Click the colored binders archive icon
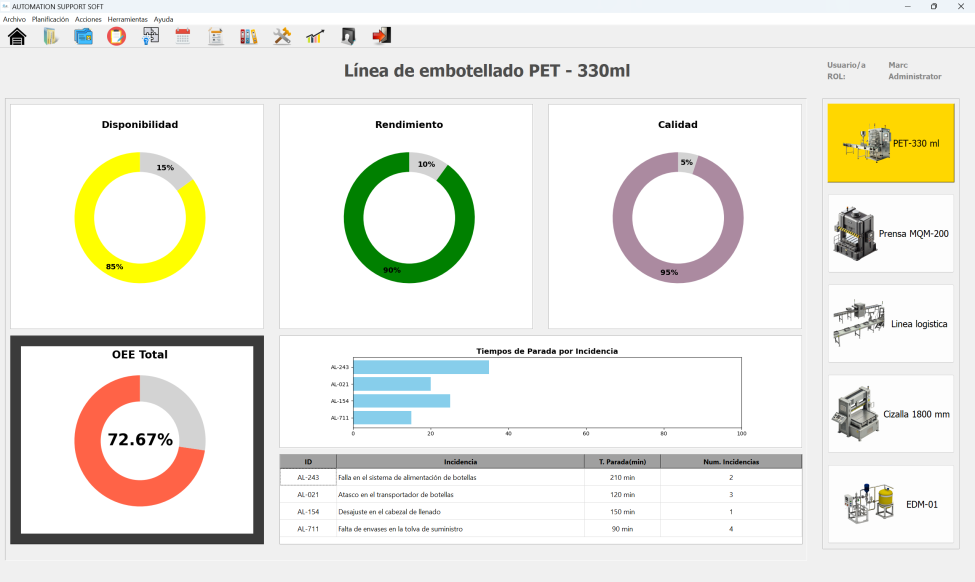Viewport: 975px width, 582px height. click(x=248, y=37)
